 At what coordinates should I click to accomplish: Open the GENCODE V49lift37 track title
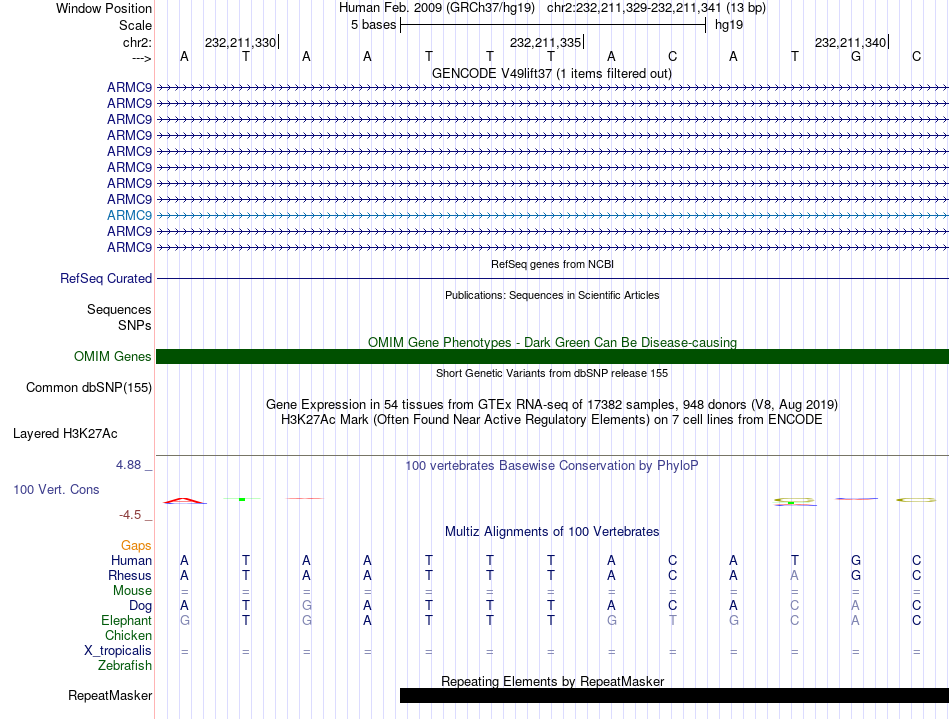click(x=551, y=73)
